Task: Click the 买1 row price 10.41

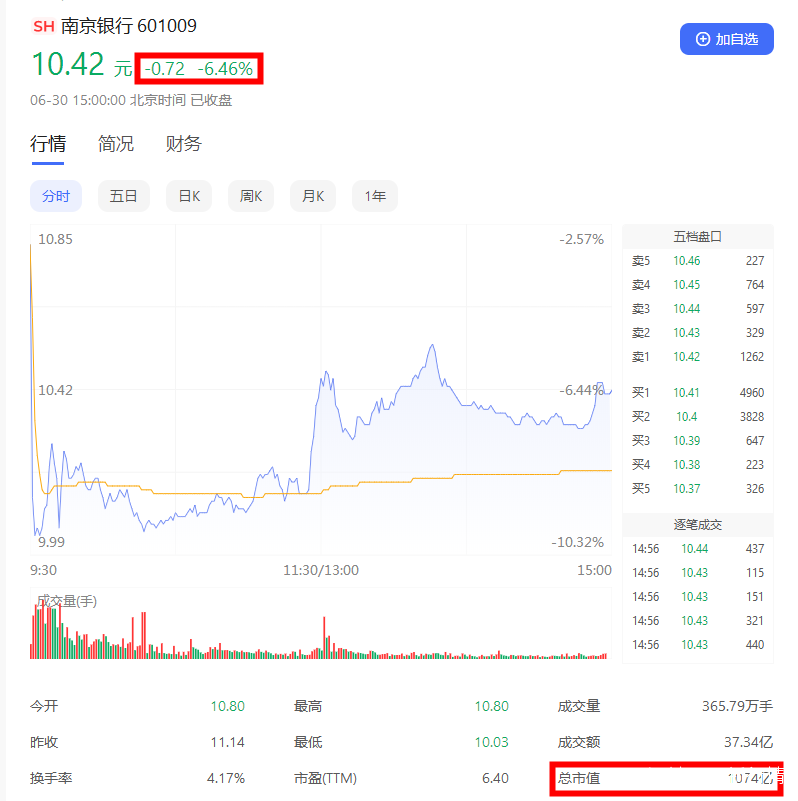Action: click(x=686, y=393)
